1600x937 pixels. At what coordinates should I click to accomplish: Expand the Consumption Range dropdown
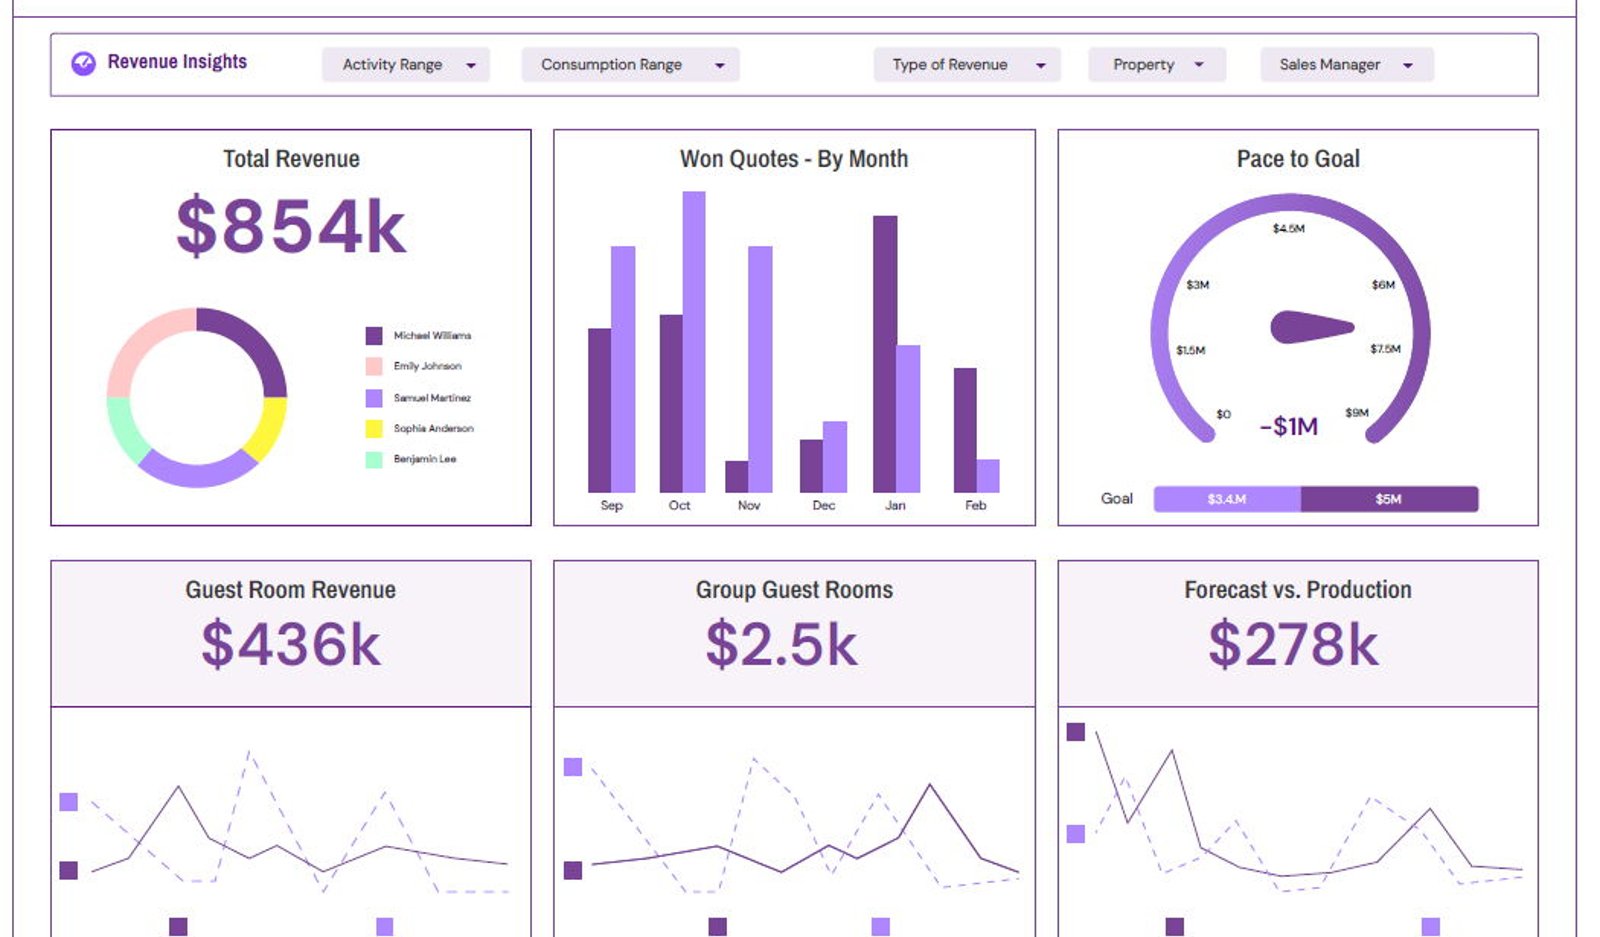(x=630, y=64)
